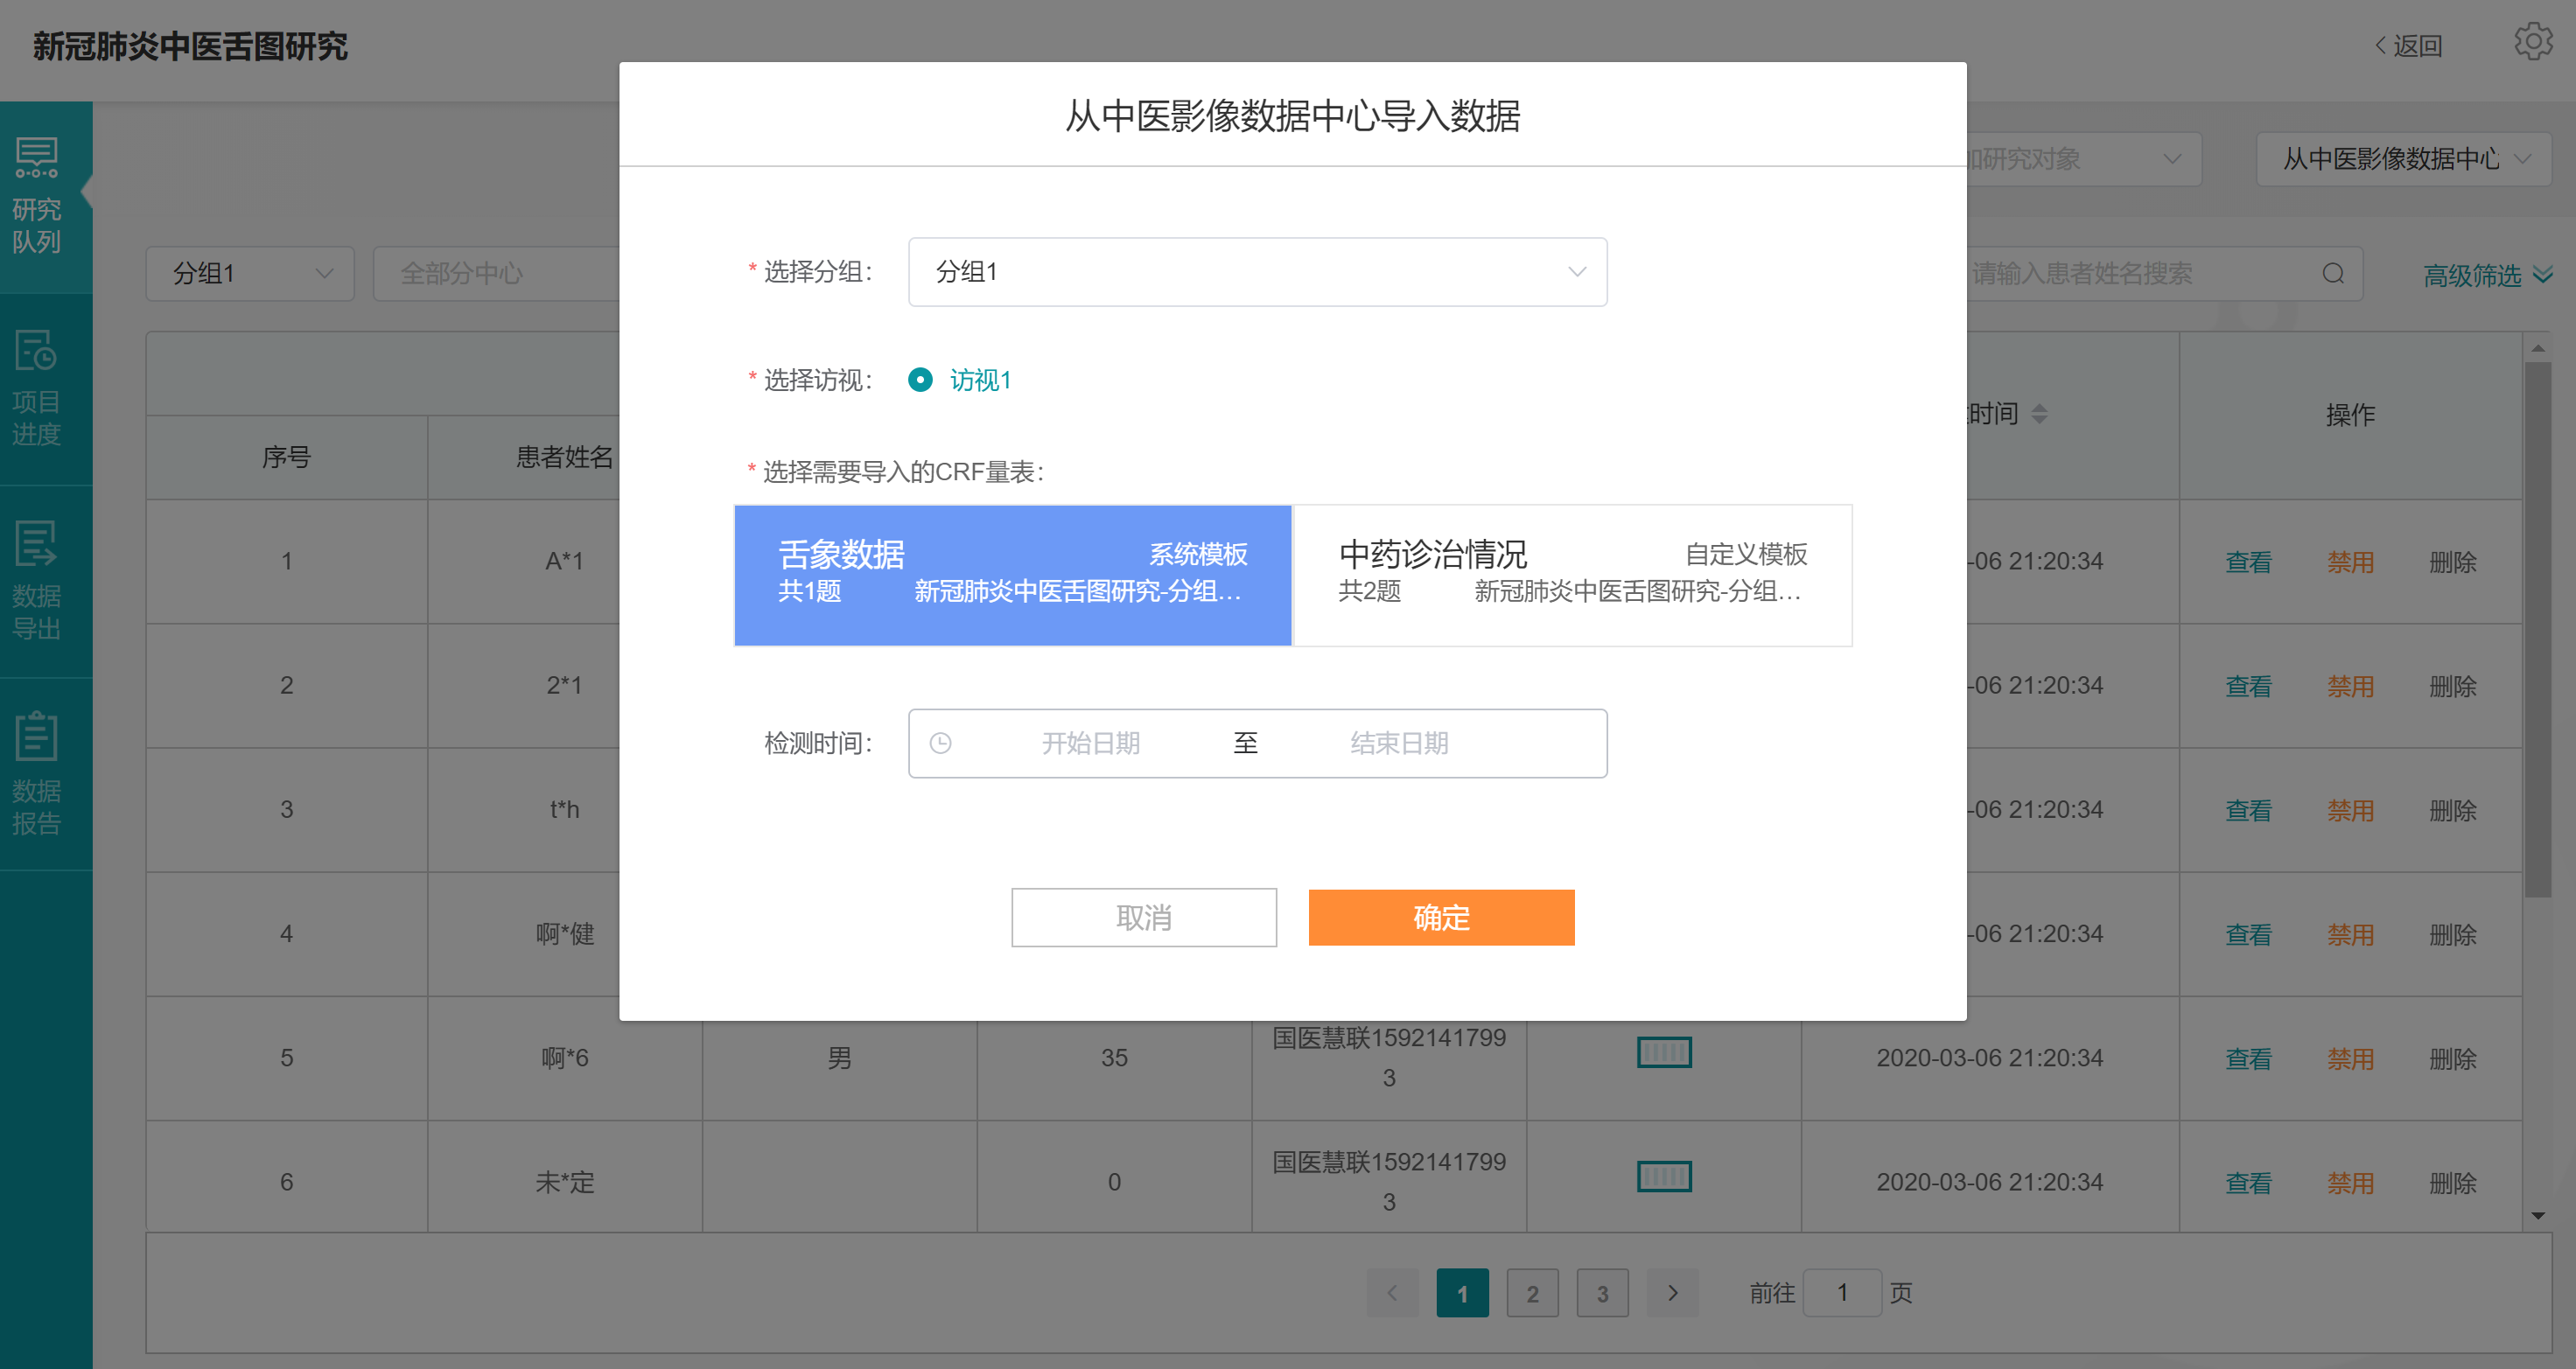The image size is (2576, 1369).
Task: Expand 高级筛选 advanced filter
Action: (x=2486, y=275)
